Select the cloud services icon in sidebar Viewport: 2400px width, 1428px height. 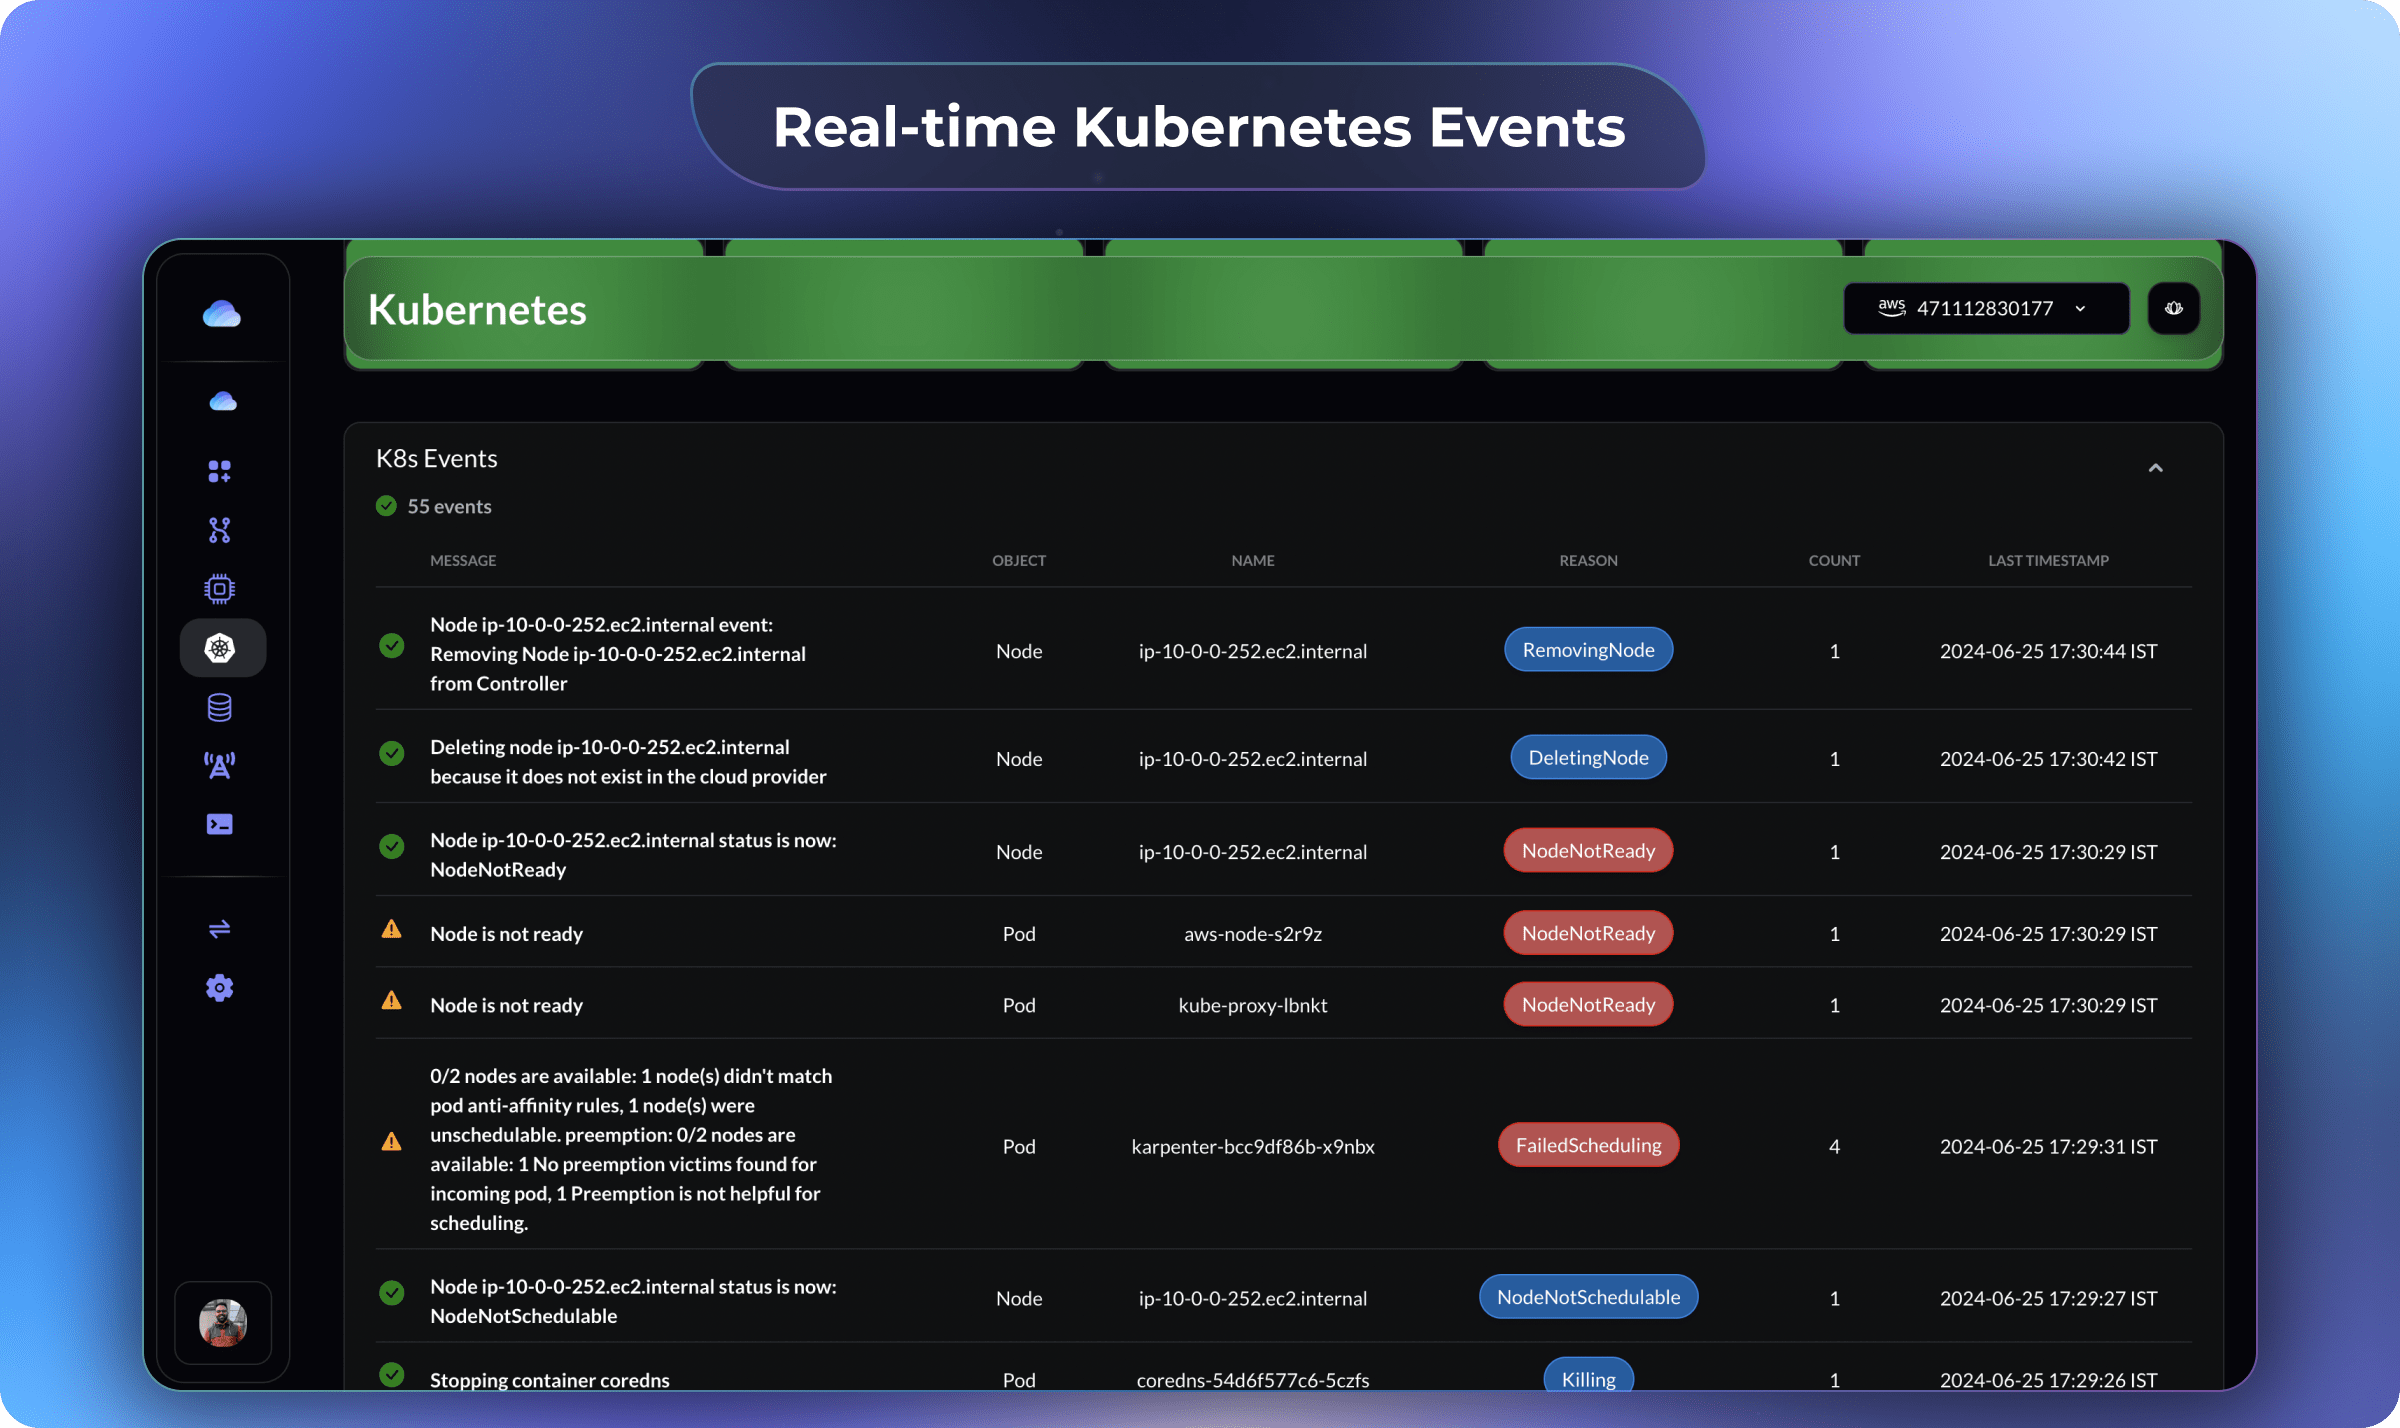(222, 401)
